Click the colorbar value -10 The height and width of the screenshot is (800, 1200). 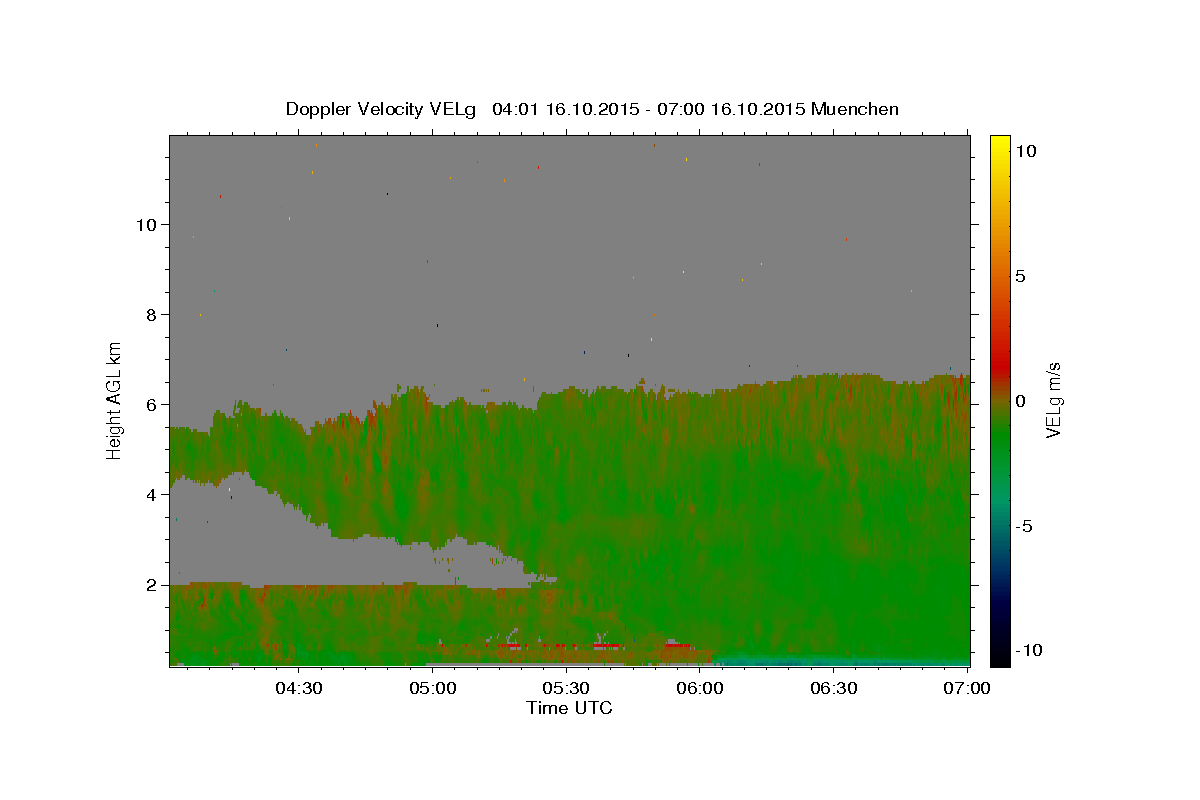point(1028,650)
